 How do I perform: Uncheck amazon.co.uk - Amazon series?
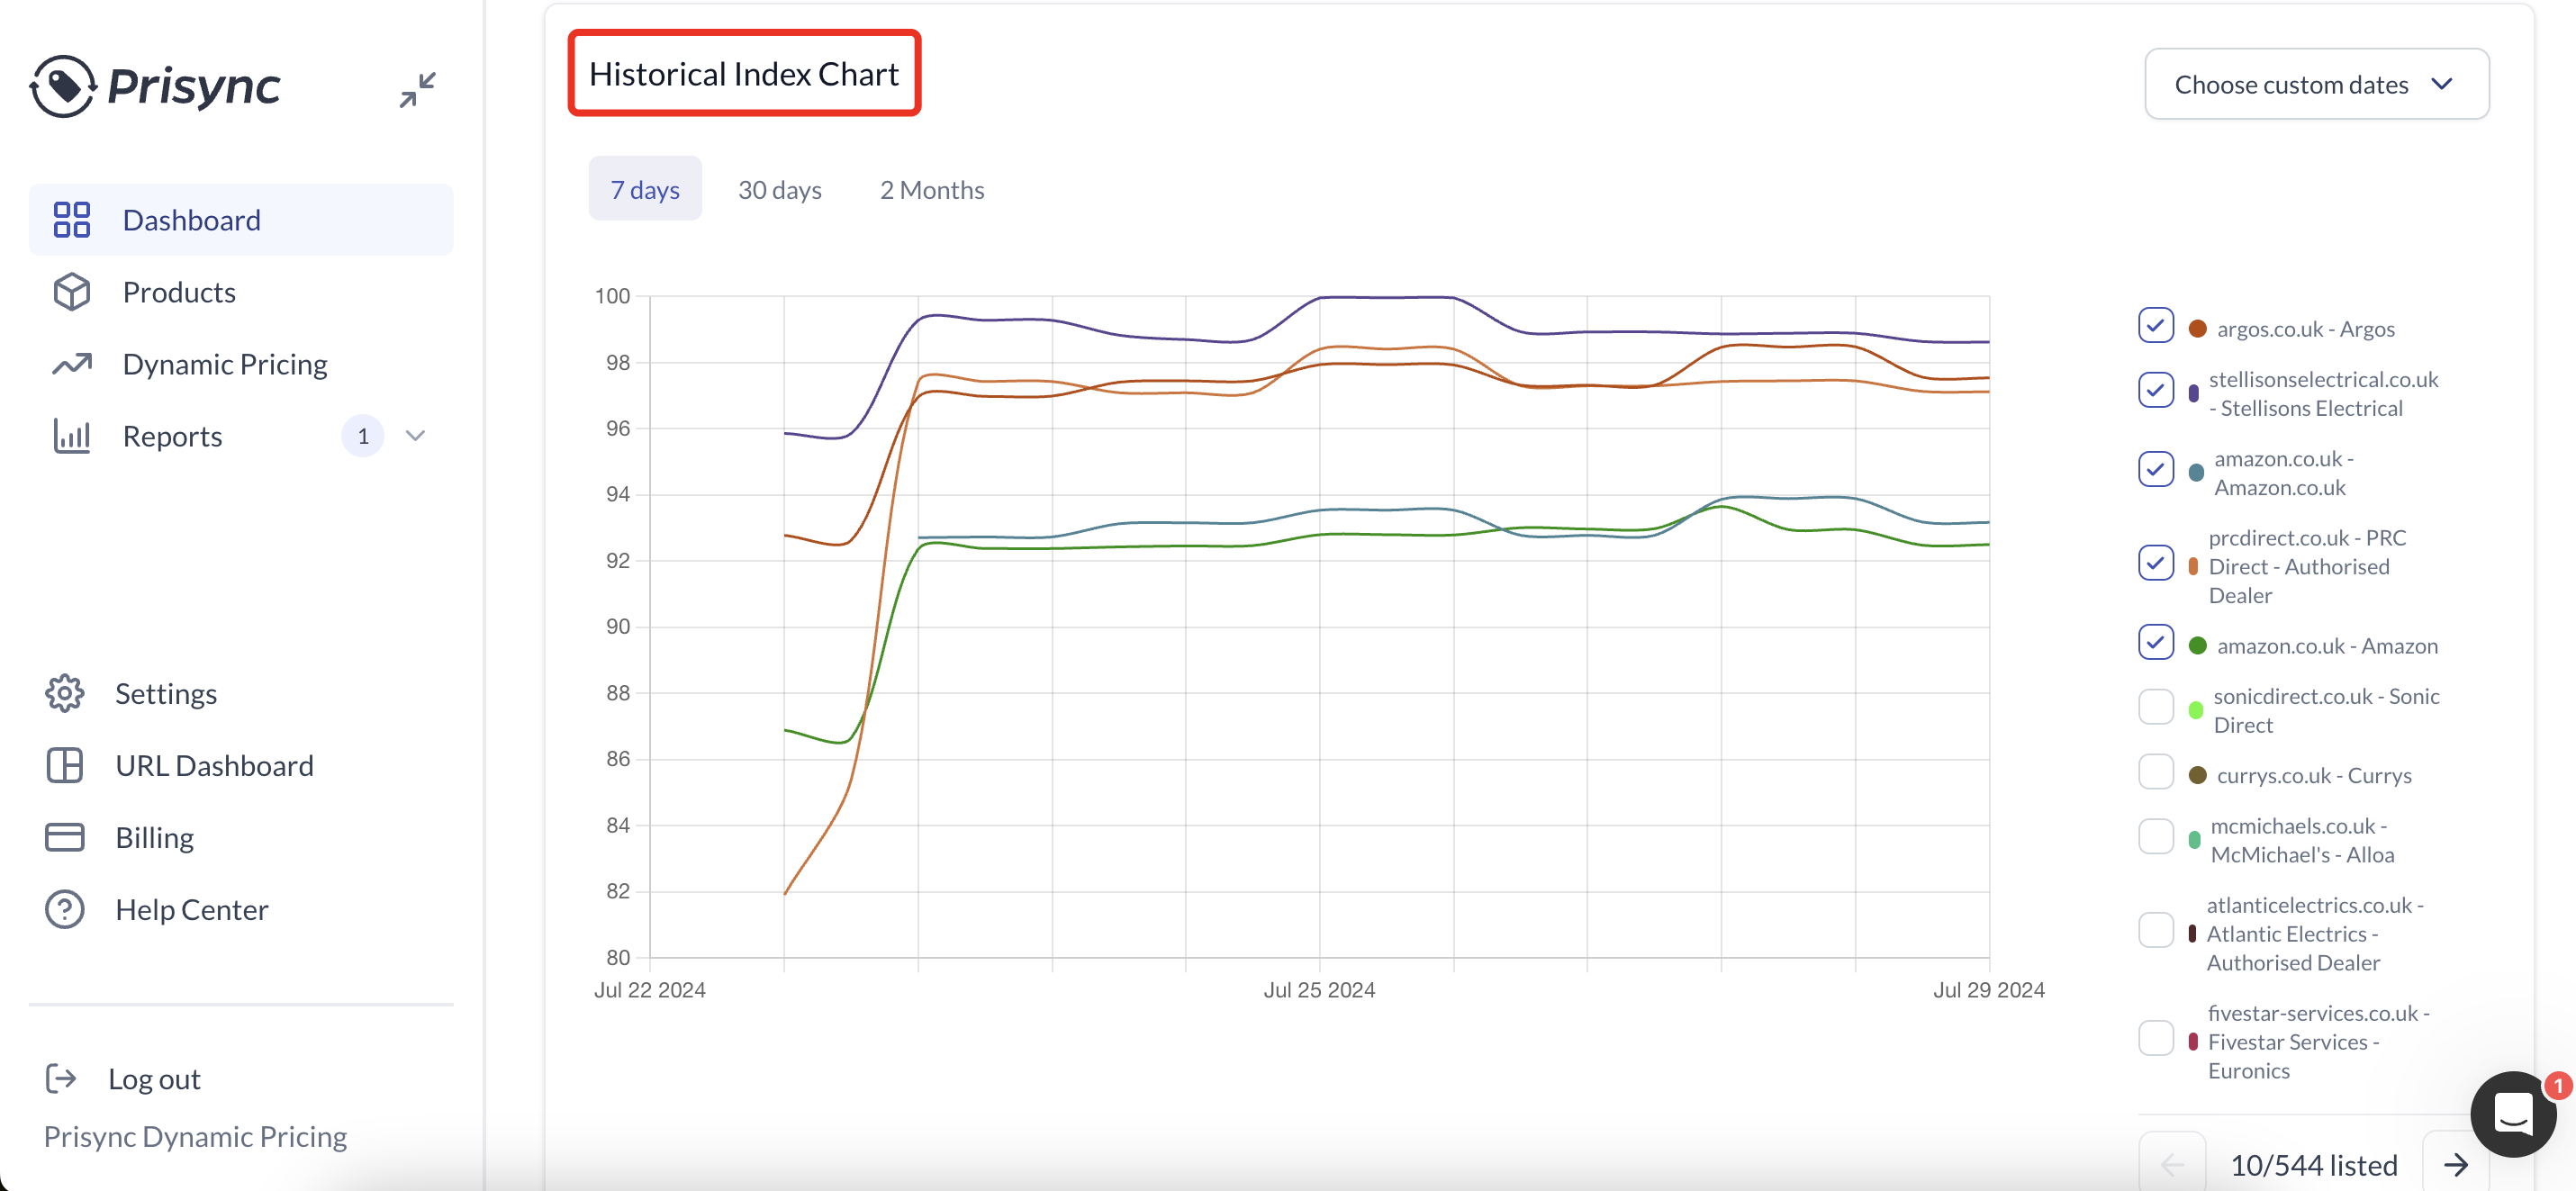coord(2156,641)
